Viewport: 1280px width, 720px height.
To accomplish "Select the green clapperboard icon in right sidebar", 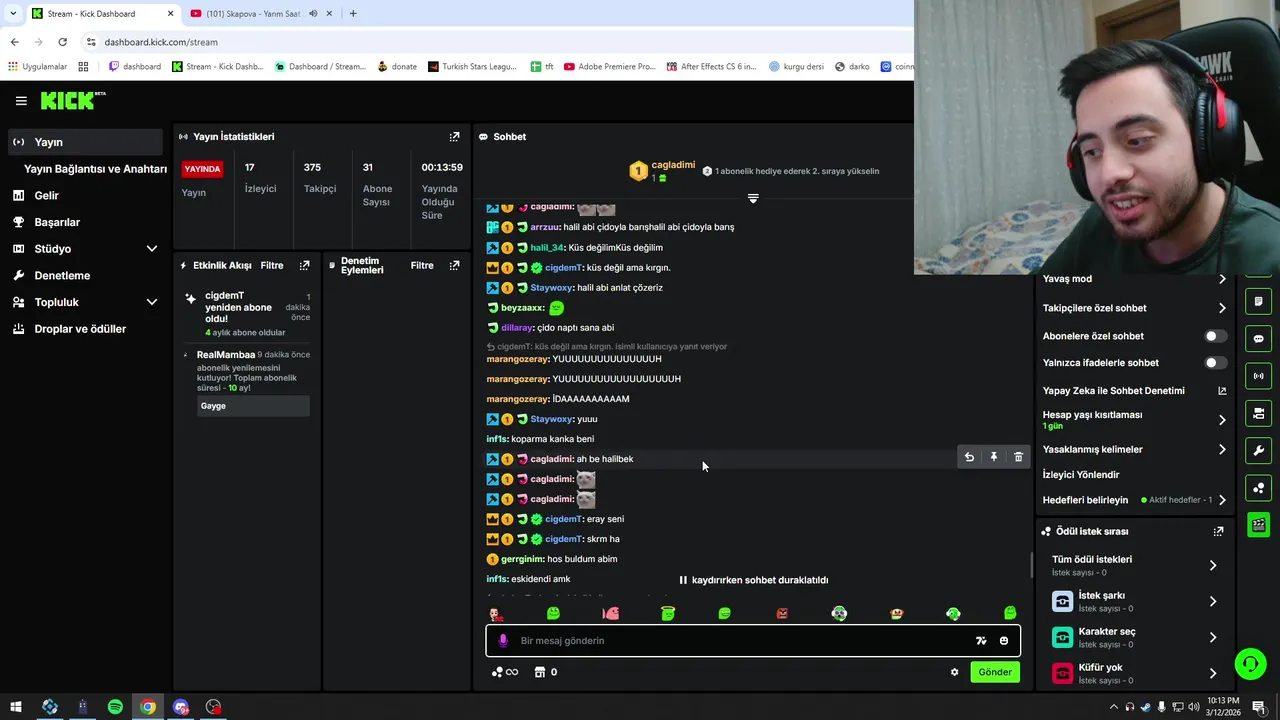I will coord(1259,525).
